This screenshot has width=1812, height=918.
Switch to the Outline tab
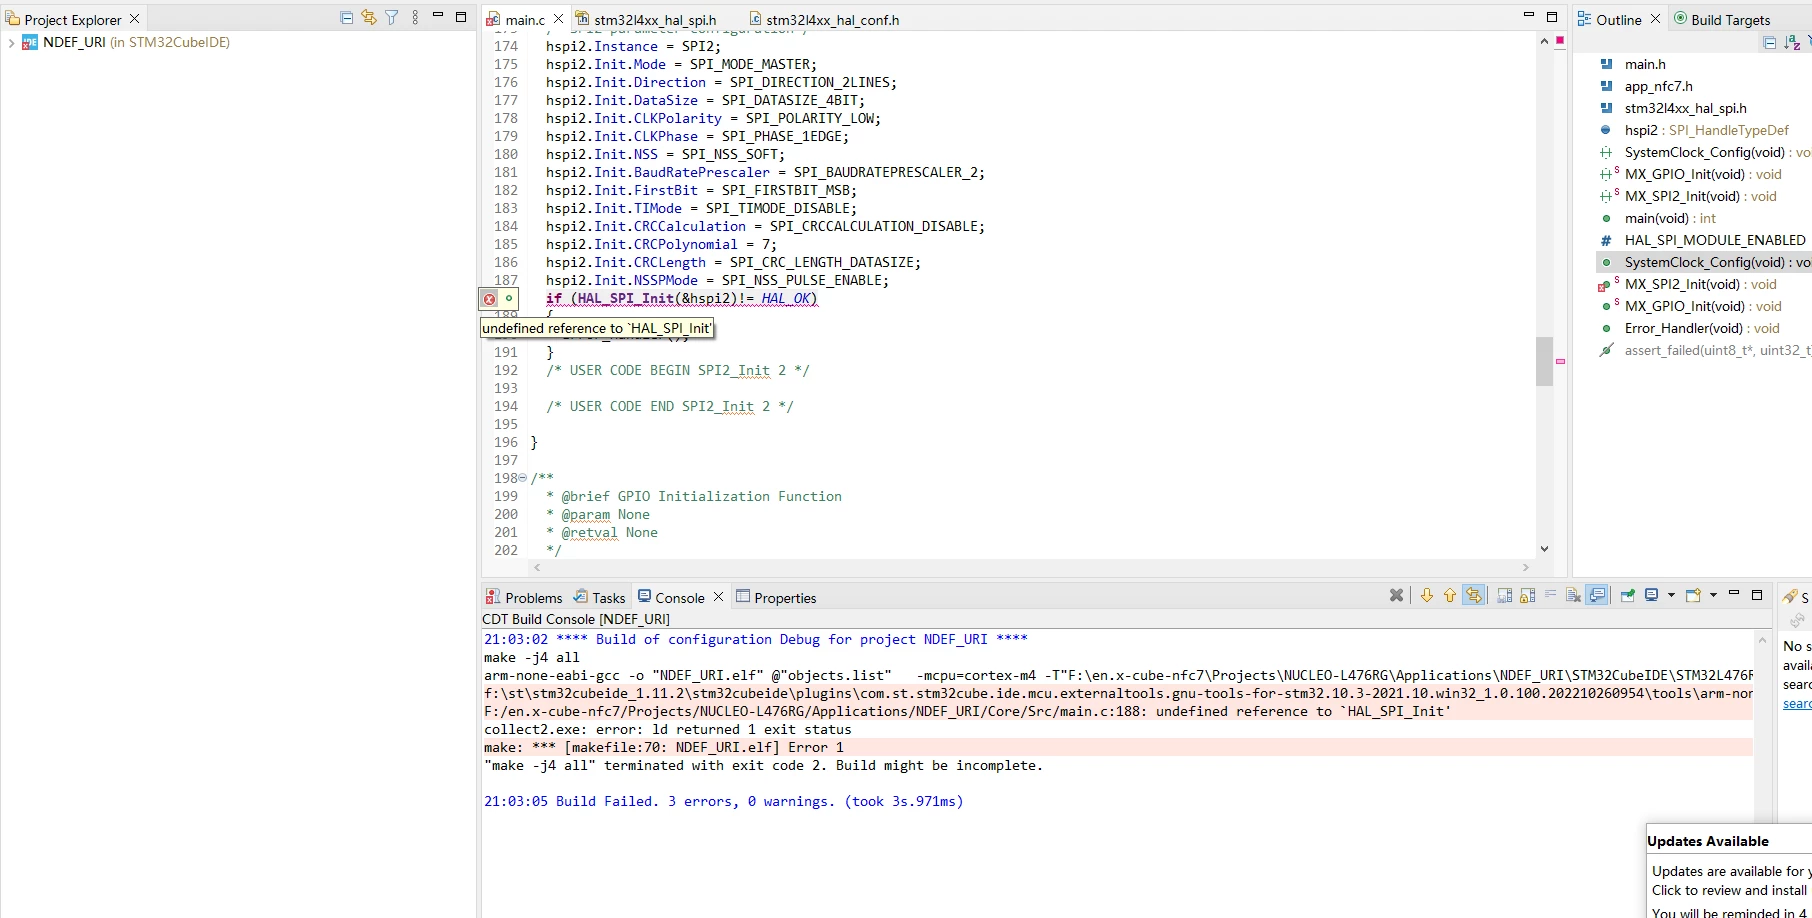(1618, 20)
